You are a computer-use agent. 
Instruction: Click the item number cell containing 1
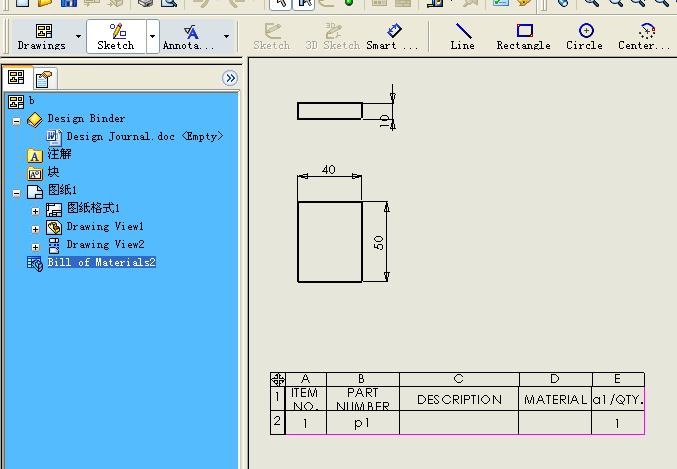pyautogui.click(x=306, y=423)
